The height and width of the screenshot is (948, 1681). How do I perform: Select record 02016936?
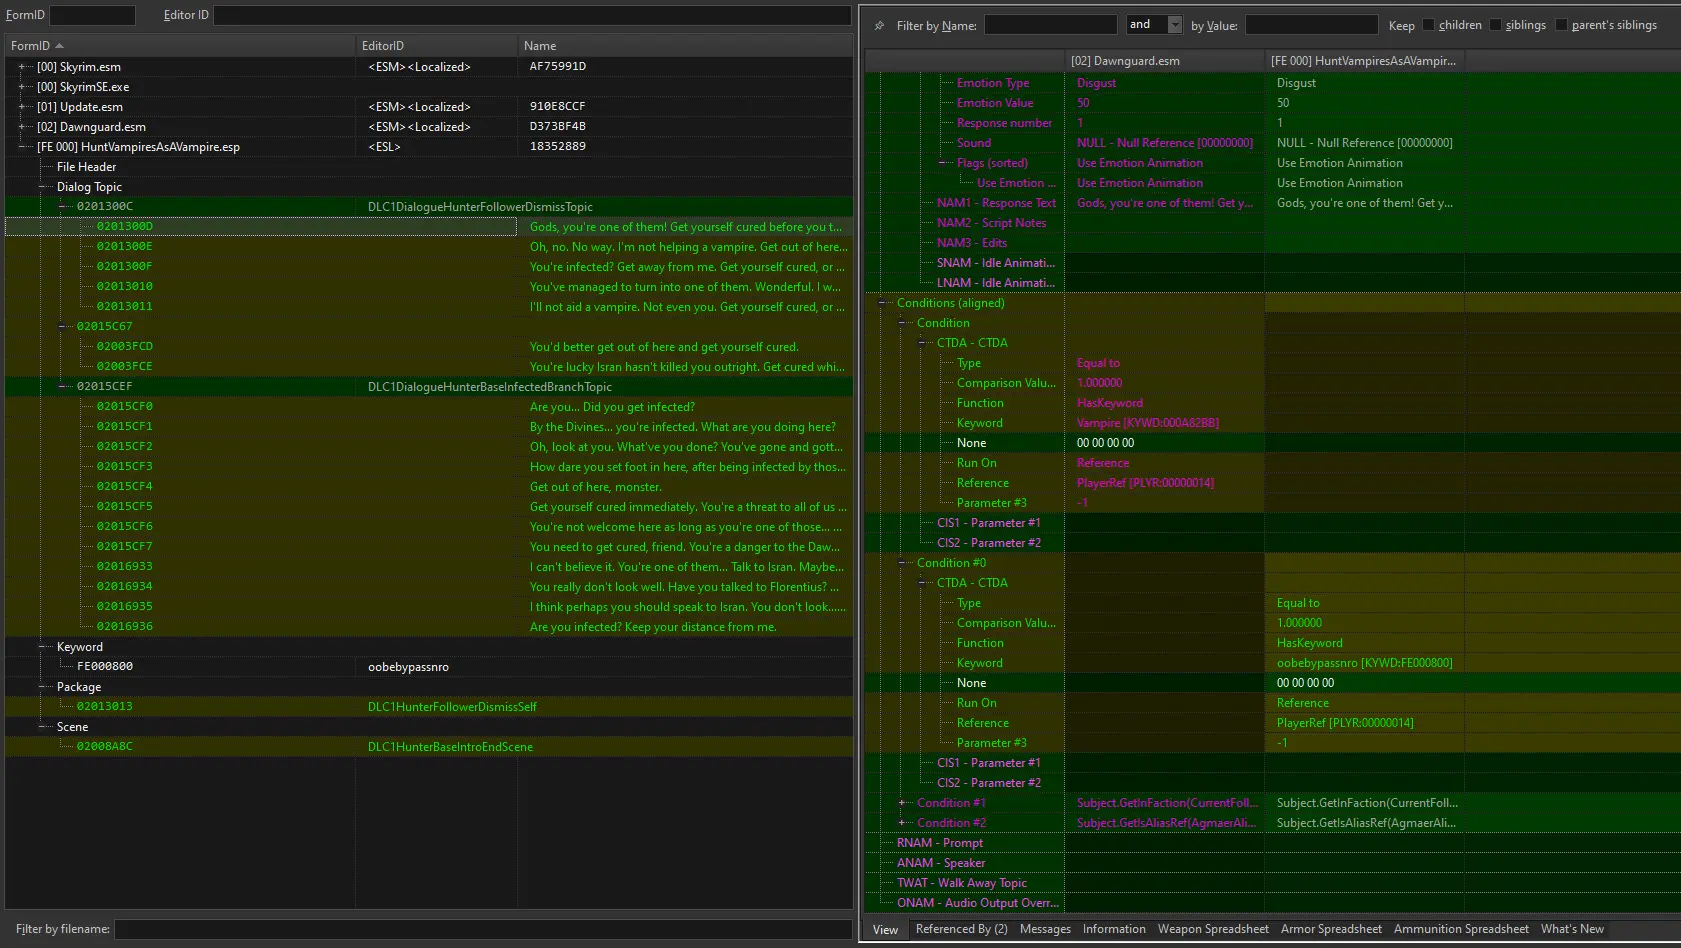point(429,627)
